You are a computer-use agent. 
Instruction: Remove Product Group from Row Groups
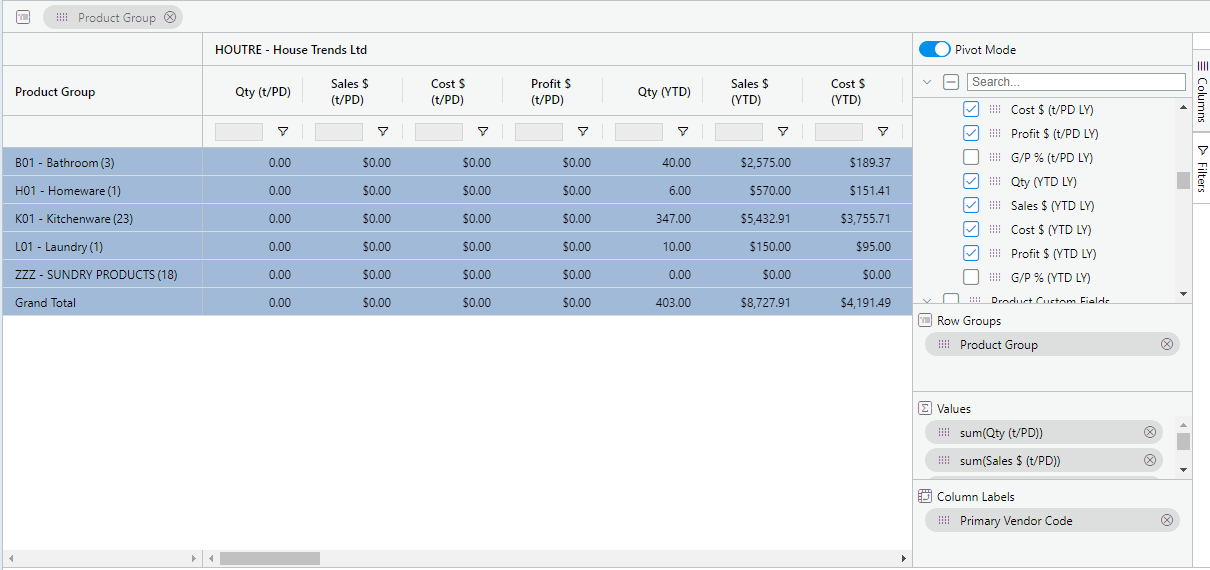click(x=1166, y=345)
